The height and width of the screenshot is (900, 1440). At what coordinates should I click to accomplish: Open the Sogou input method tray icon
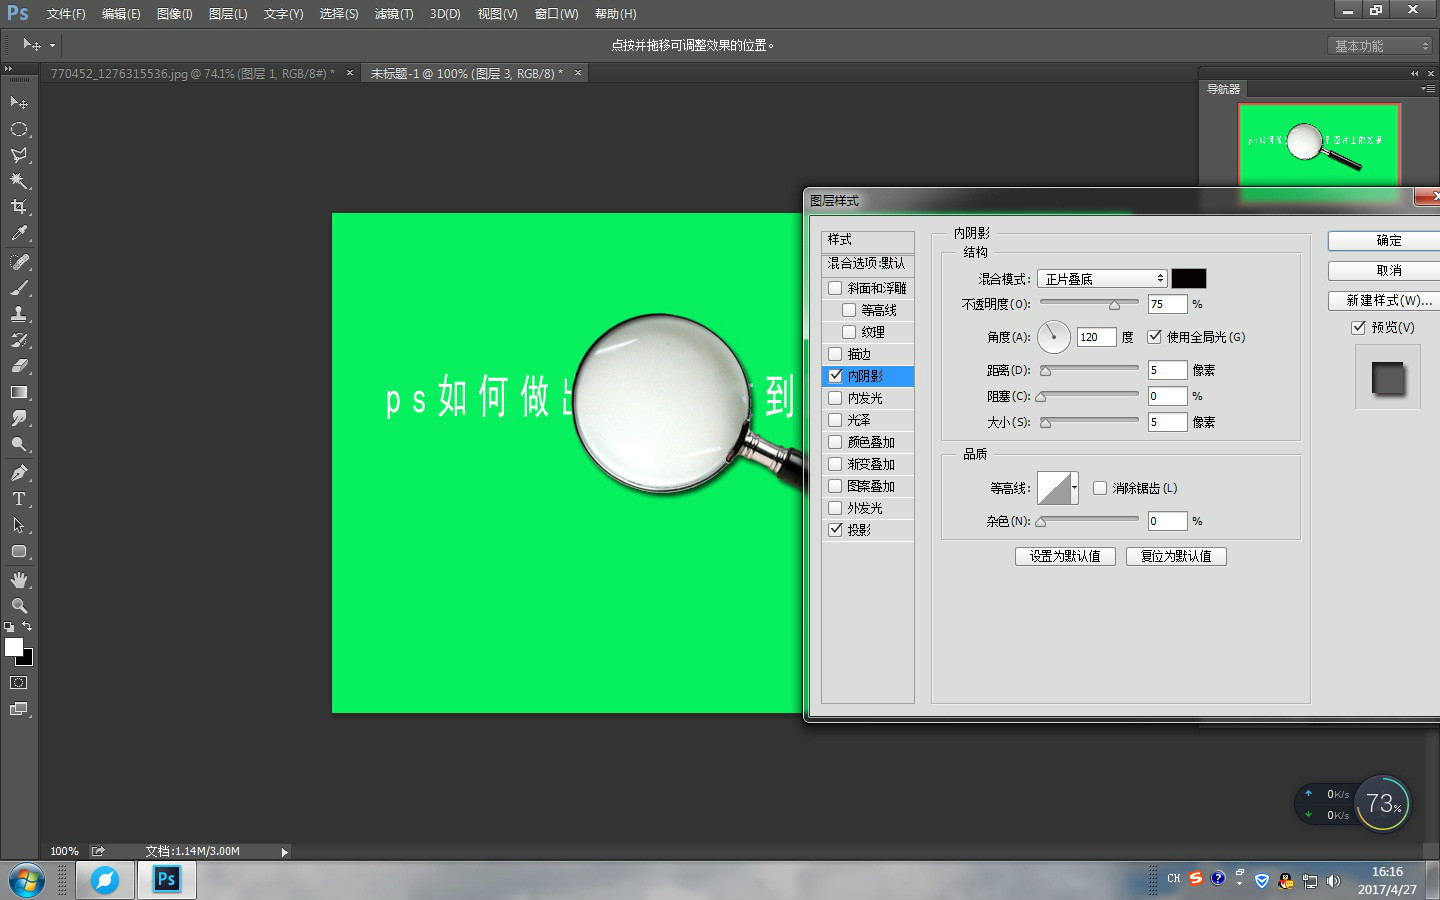pos(1196,879)
